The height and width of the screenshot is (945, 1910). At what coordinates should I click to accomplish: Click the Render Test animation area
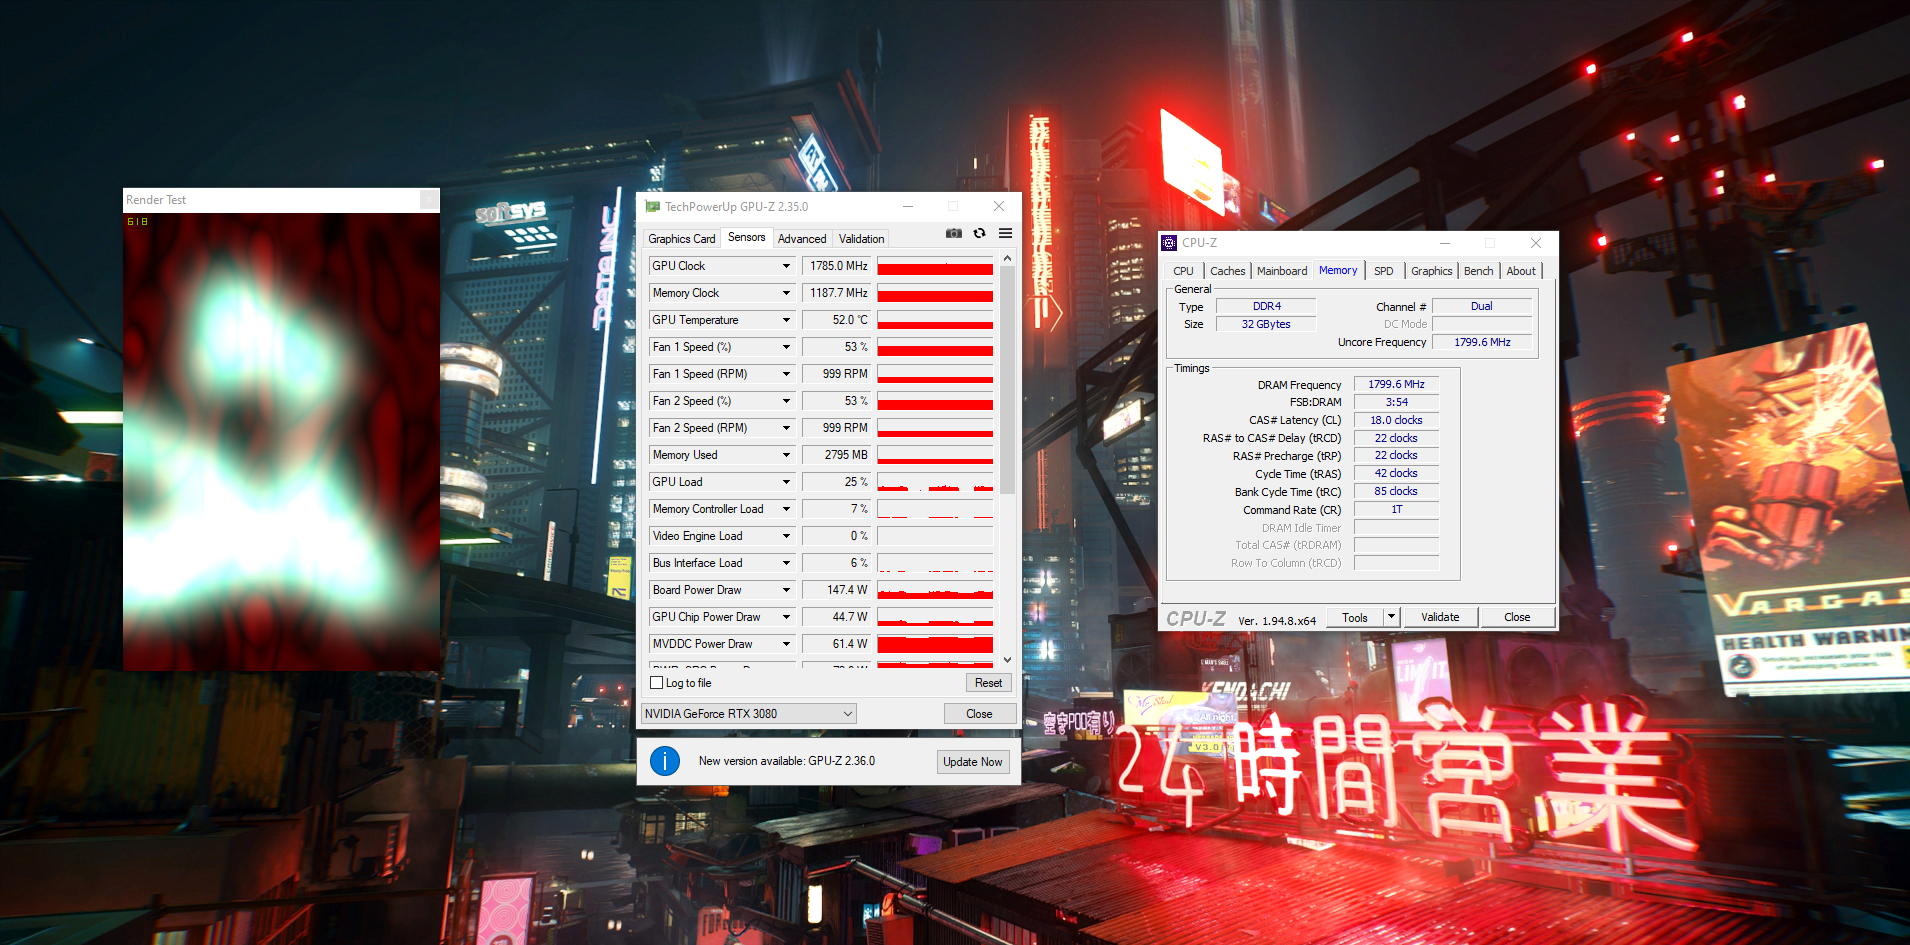pyautogui.click(x=281, y=442)
